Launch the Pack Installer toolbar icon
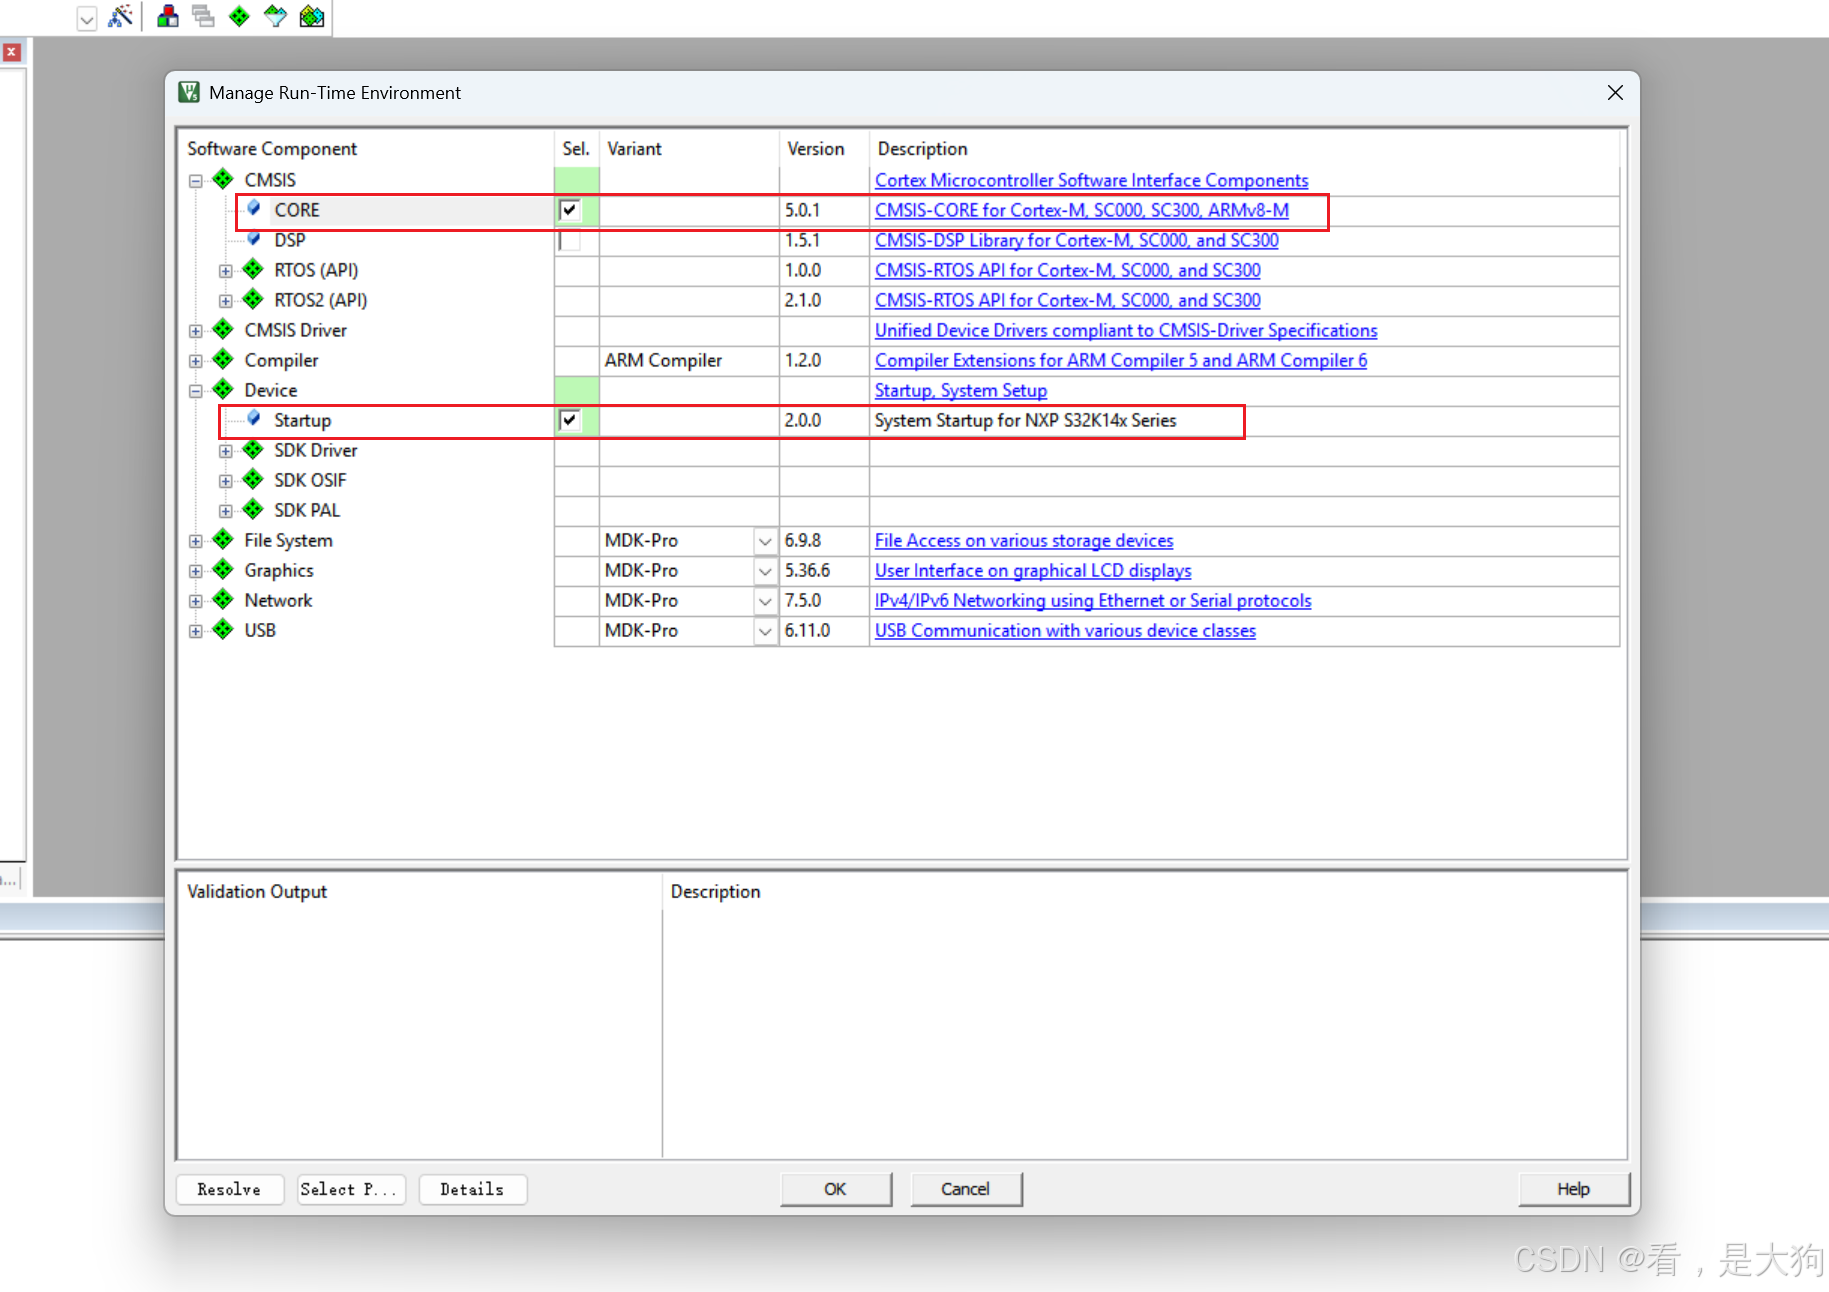This screenshot has width=1829, height=1292. coord(312,16)
